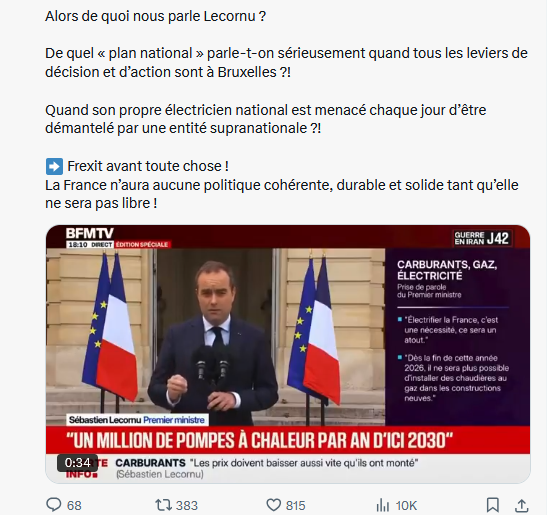The height and width of the screenshot is (515, 553).
Task: Click the 815 likes count
Action: point(296,505)
